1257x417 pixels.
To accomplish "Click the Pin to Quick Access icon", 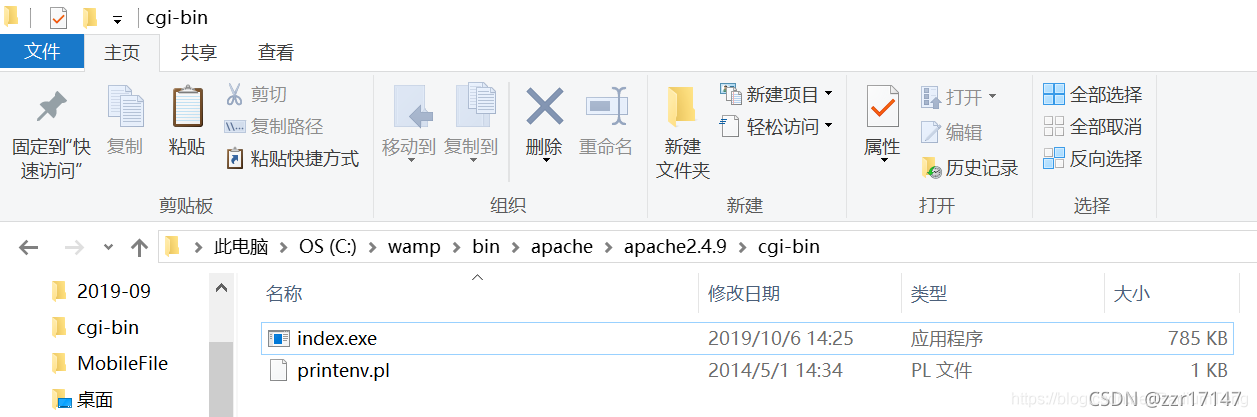I will tap(50, 107).
